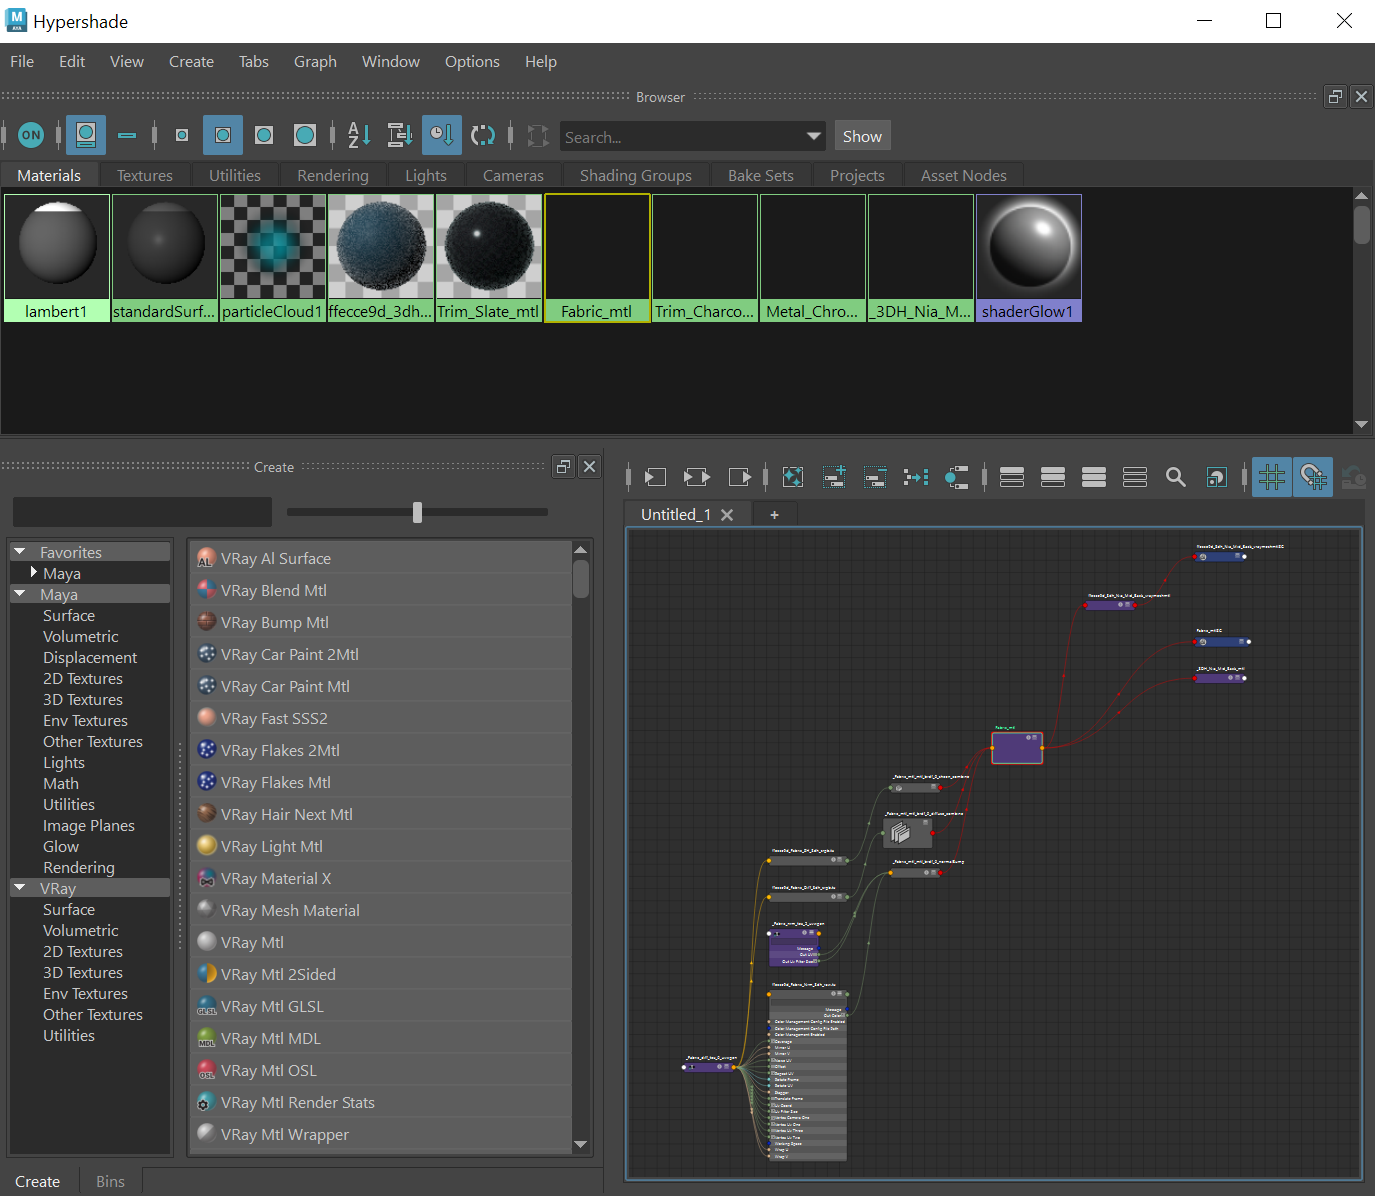Close the Untitled_1 tab

pyautogui.click(x=727, y=514)
